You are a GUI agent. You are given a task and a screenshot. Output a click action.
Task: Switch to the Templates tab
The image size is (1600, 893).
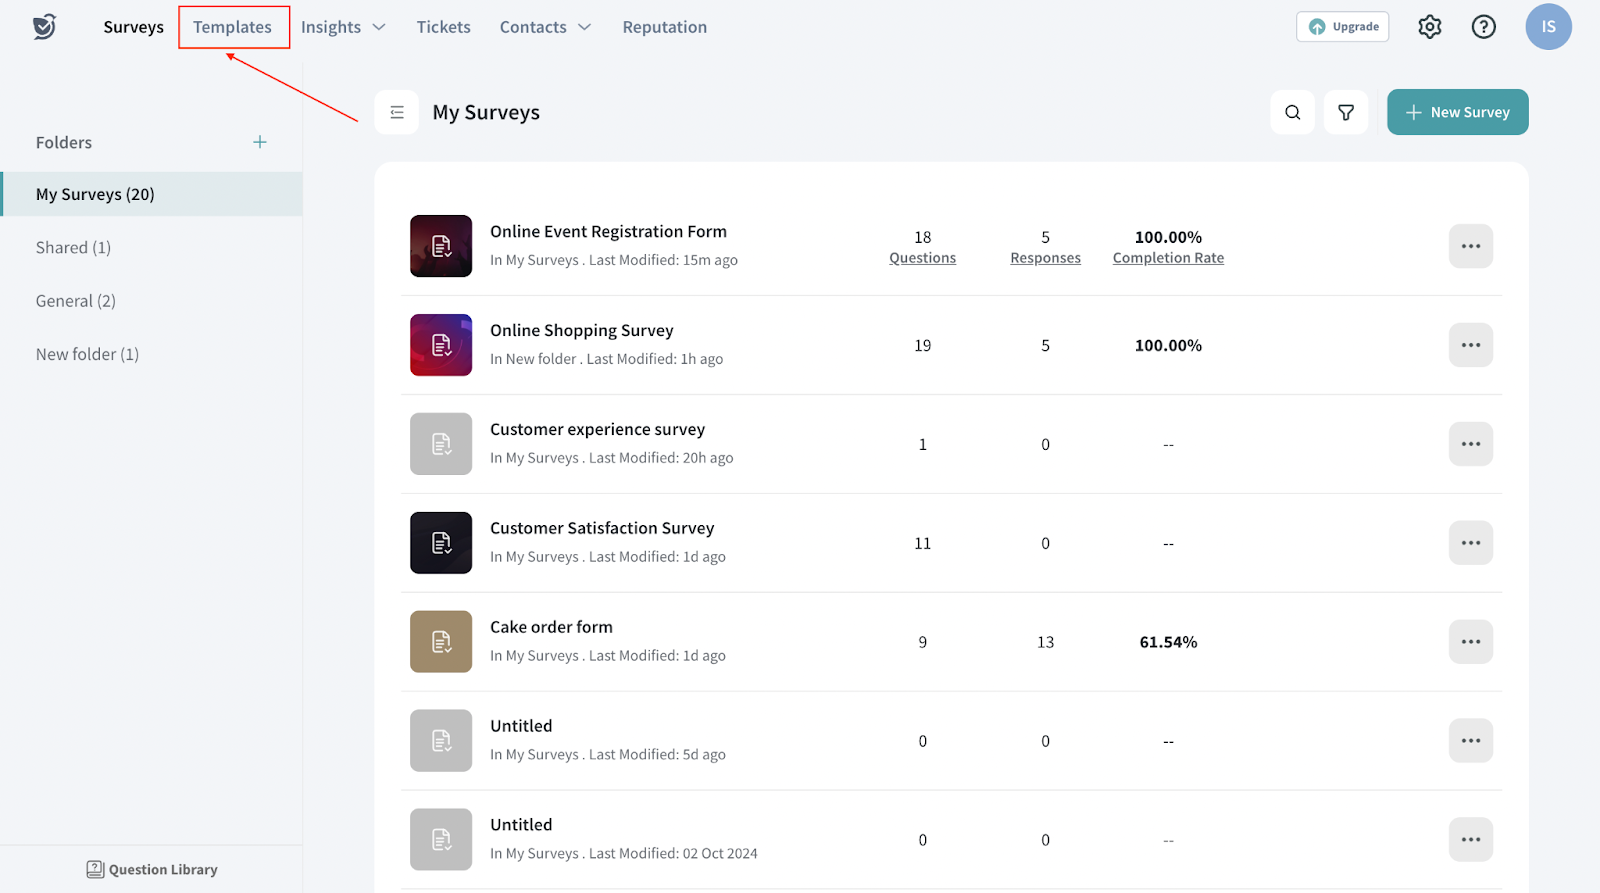233,27
